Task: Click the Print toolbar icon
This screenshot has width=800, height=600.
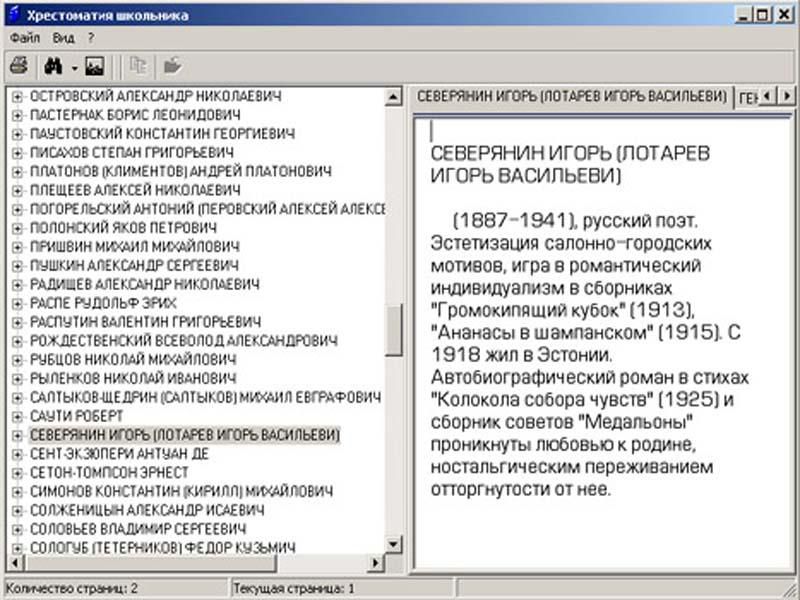Action: 19,66
